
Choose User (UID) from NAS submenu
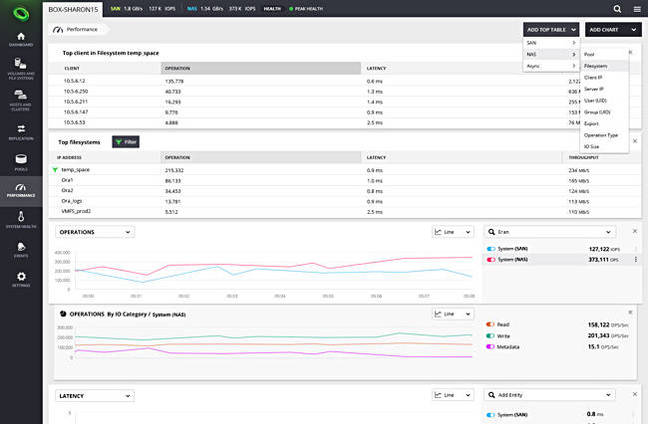click(x=605, y=101)
